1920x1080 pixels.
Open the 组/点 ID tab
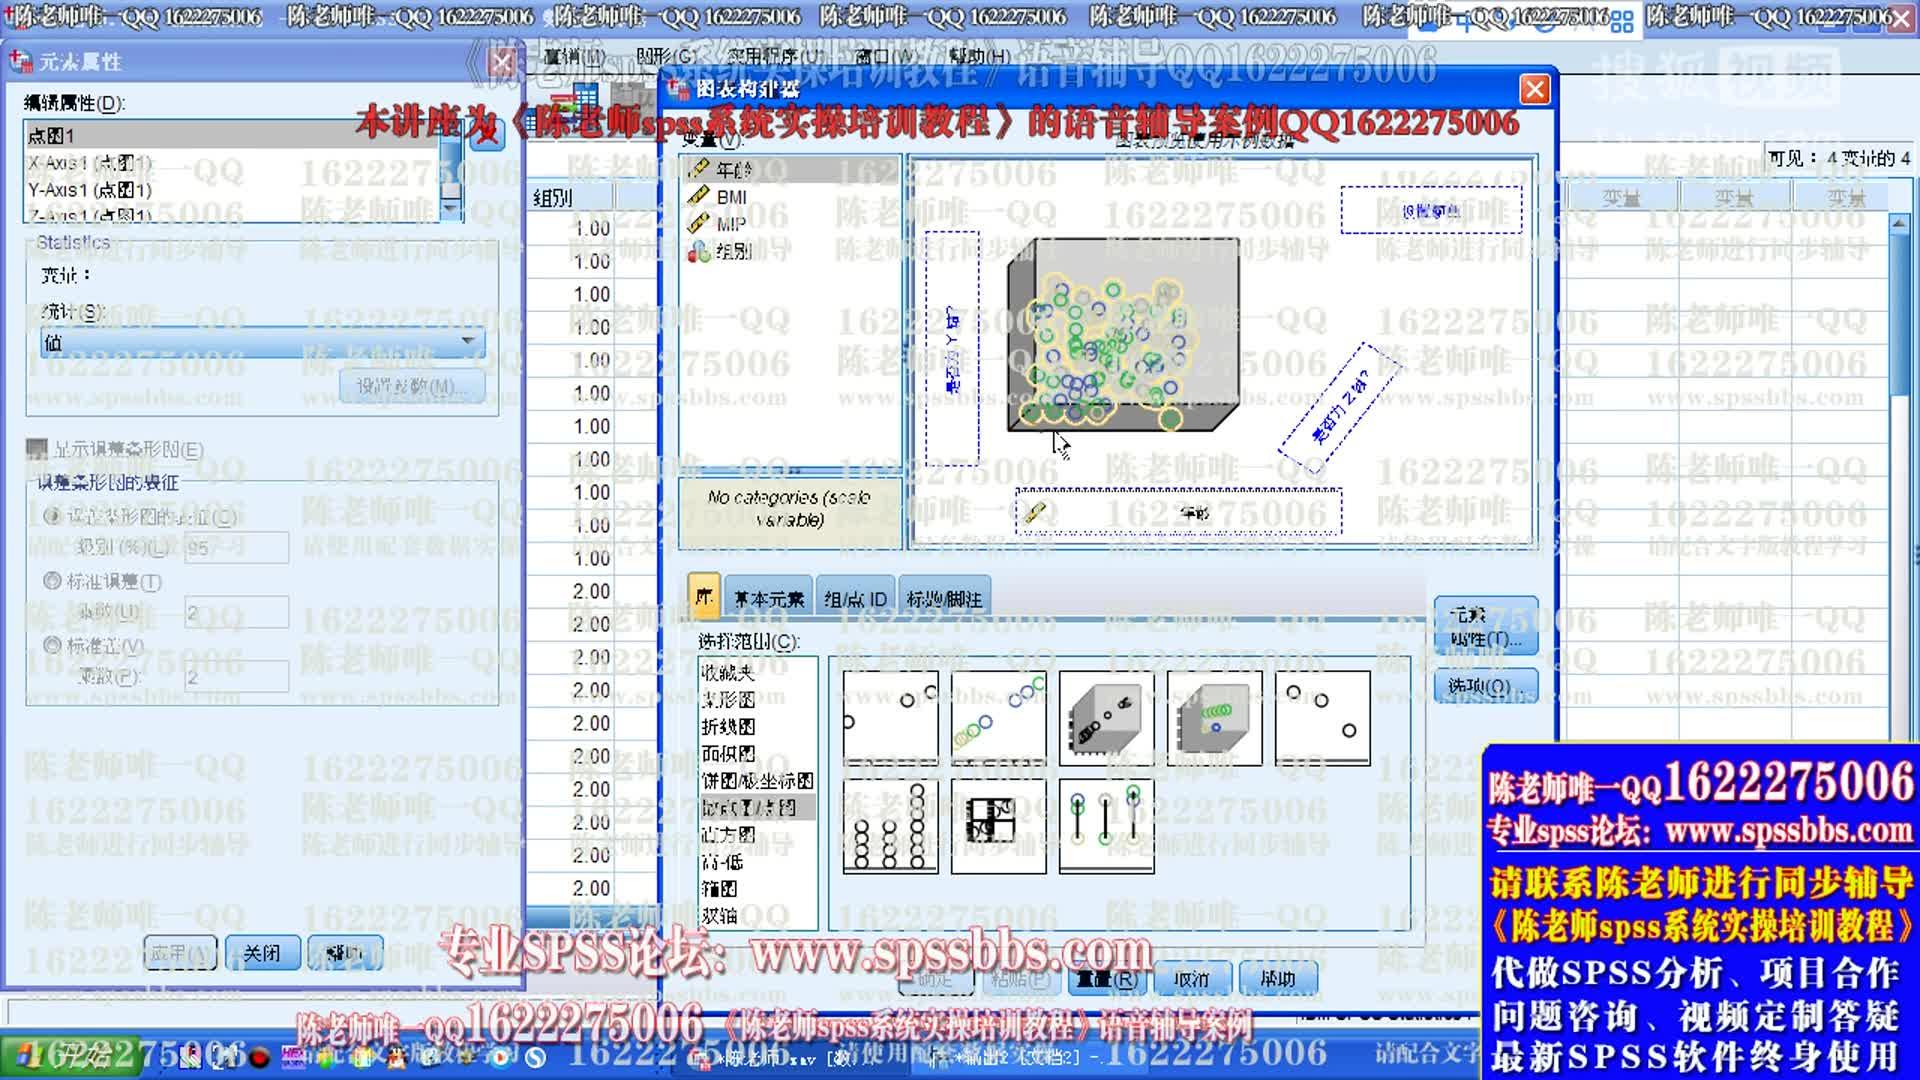pyautogui.click(x=855, y=598)
